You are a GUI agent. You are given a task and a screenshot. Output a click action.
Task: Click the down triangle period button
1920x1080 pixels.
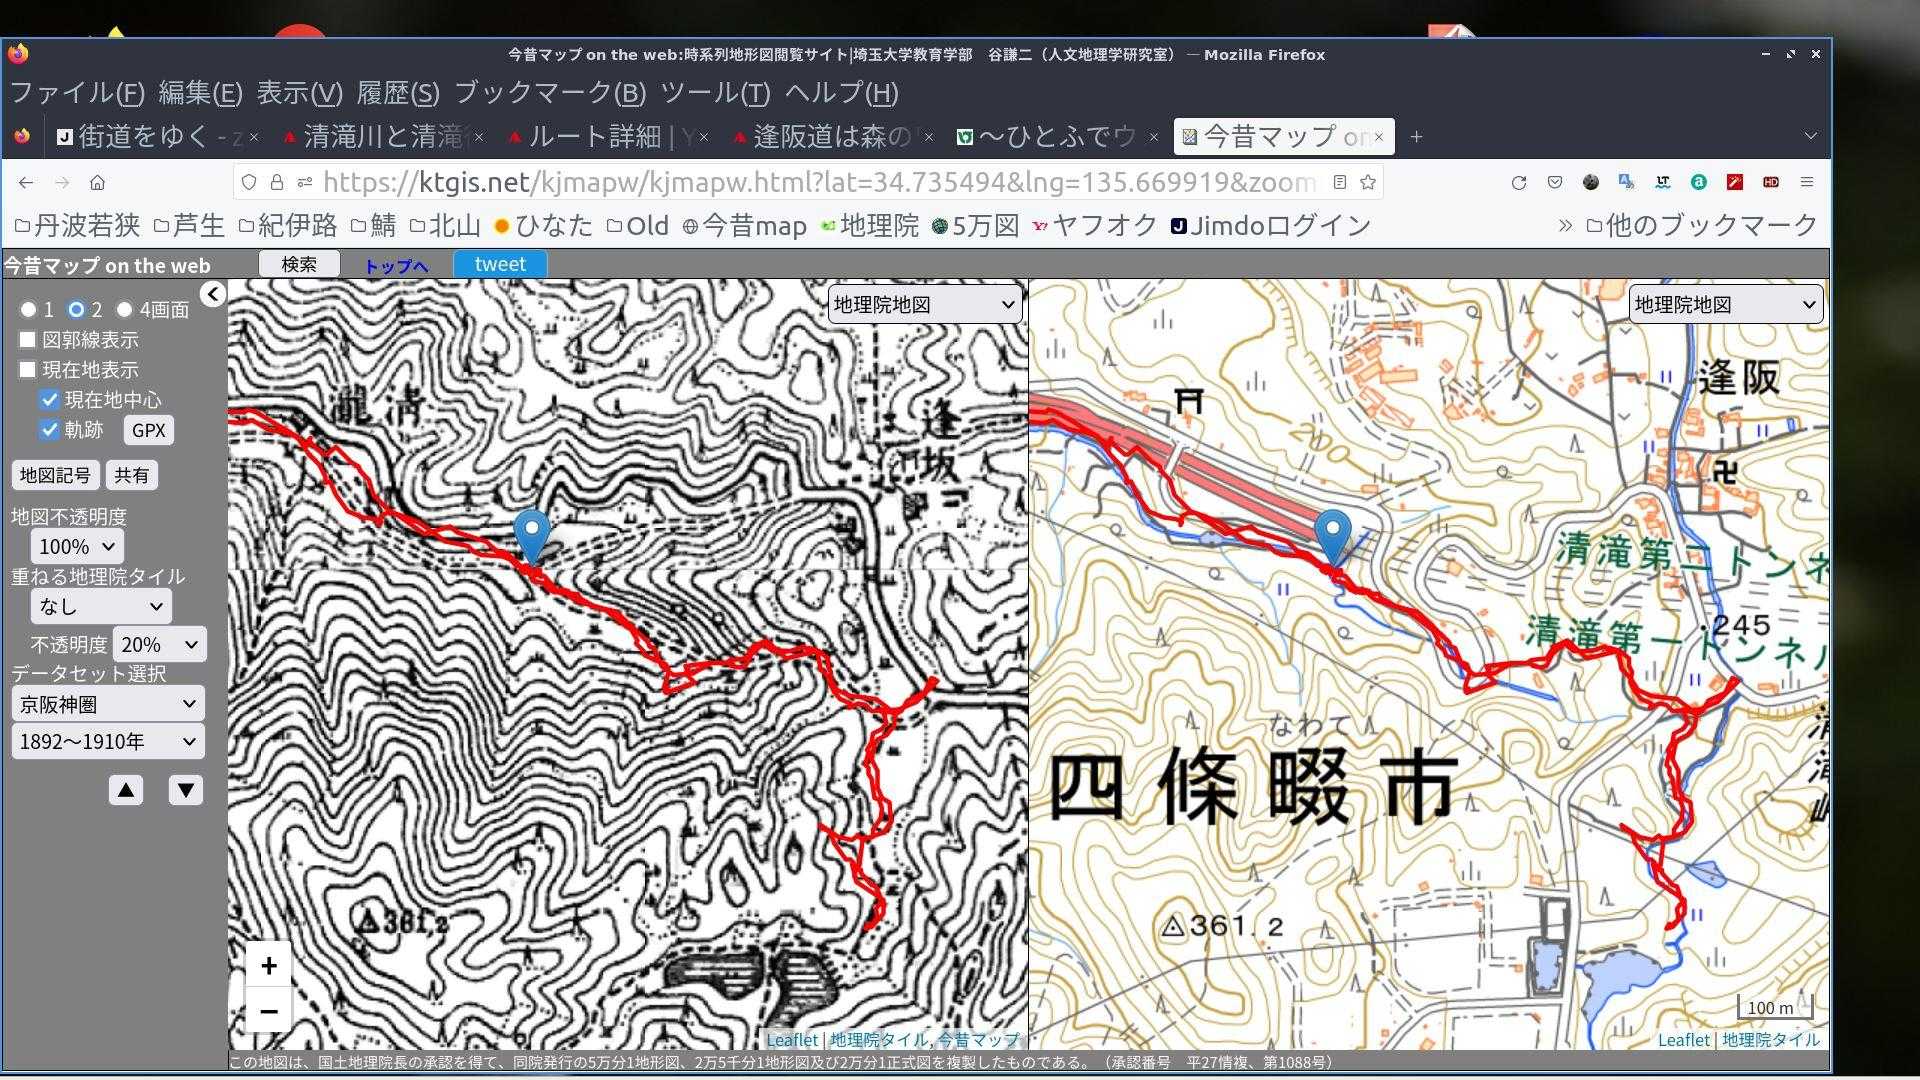185,790
